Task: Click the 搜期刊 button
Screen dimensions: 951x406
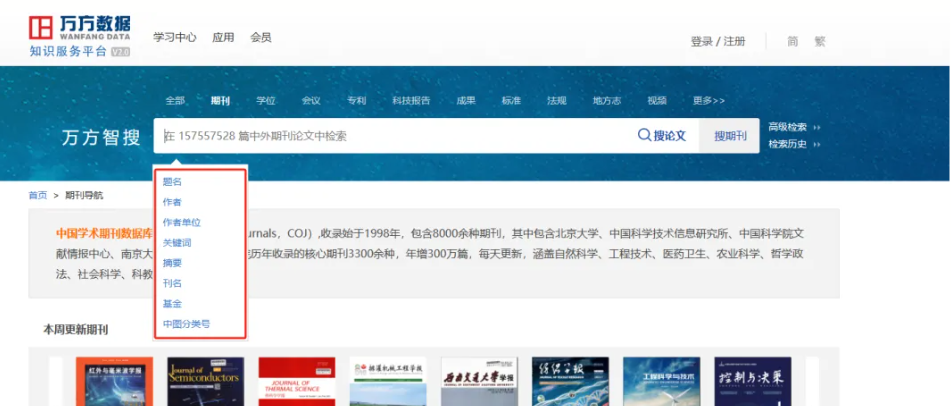Action: coord(730,136)
